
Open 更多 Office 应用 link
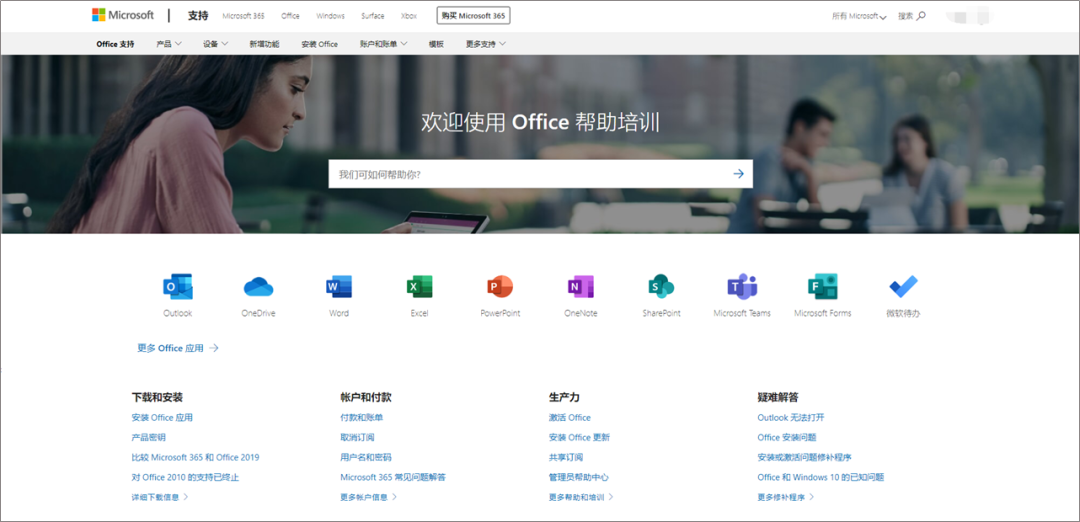[x=178, y=348]
